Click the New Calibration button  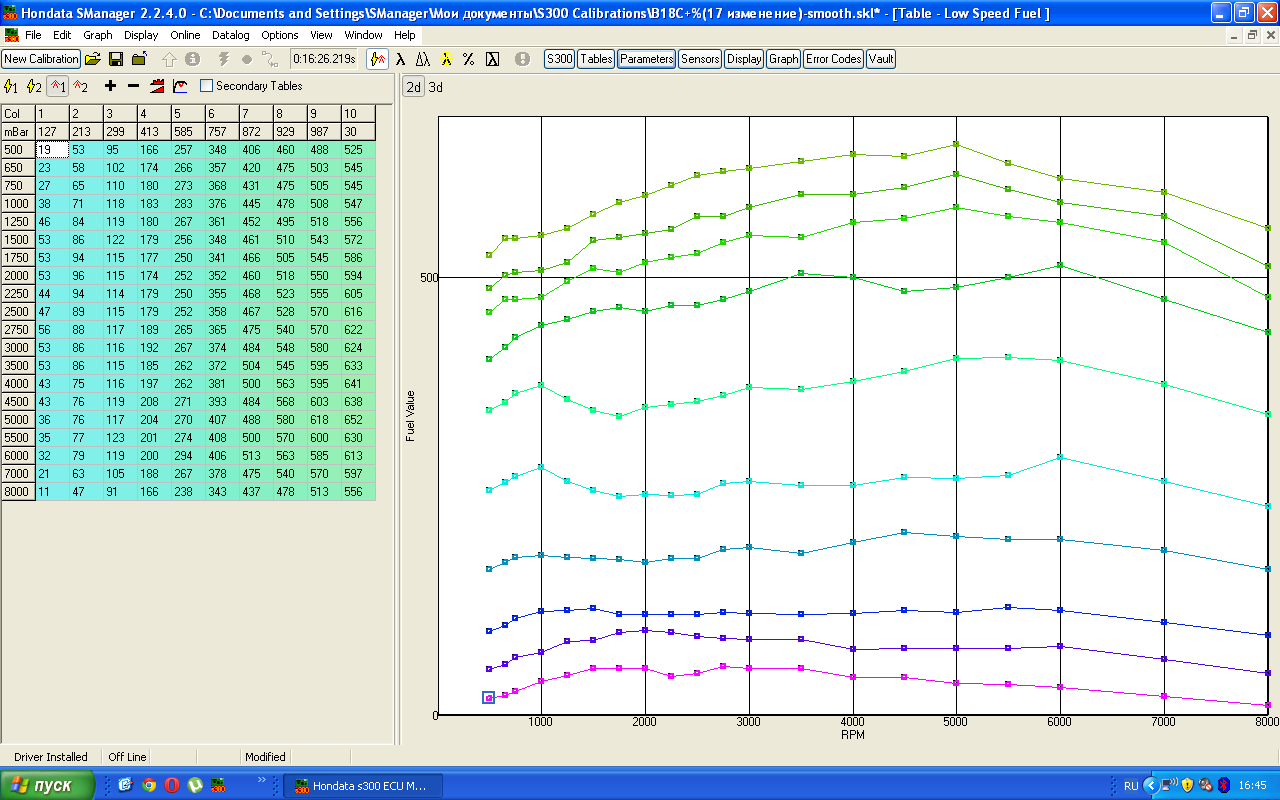point(41,59)
